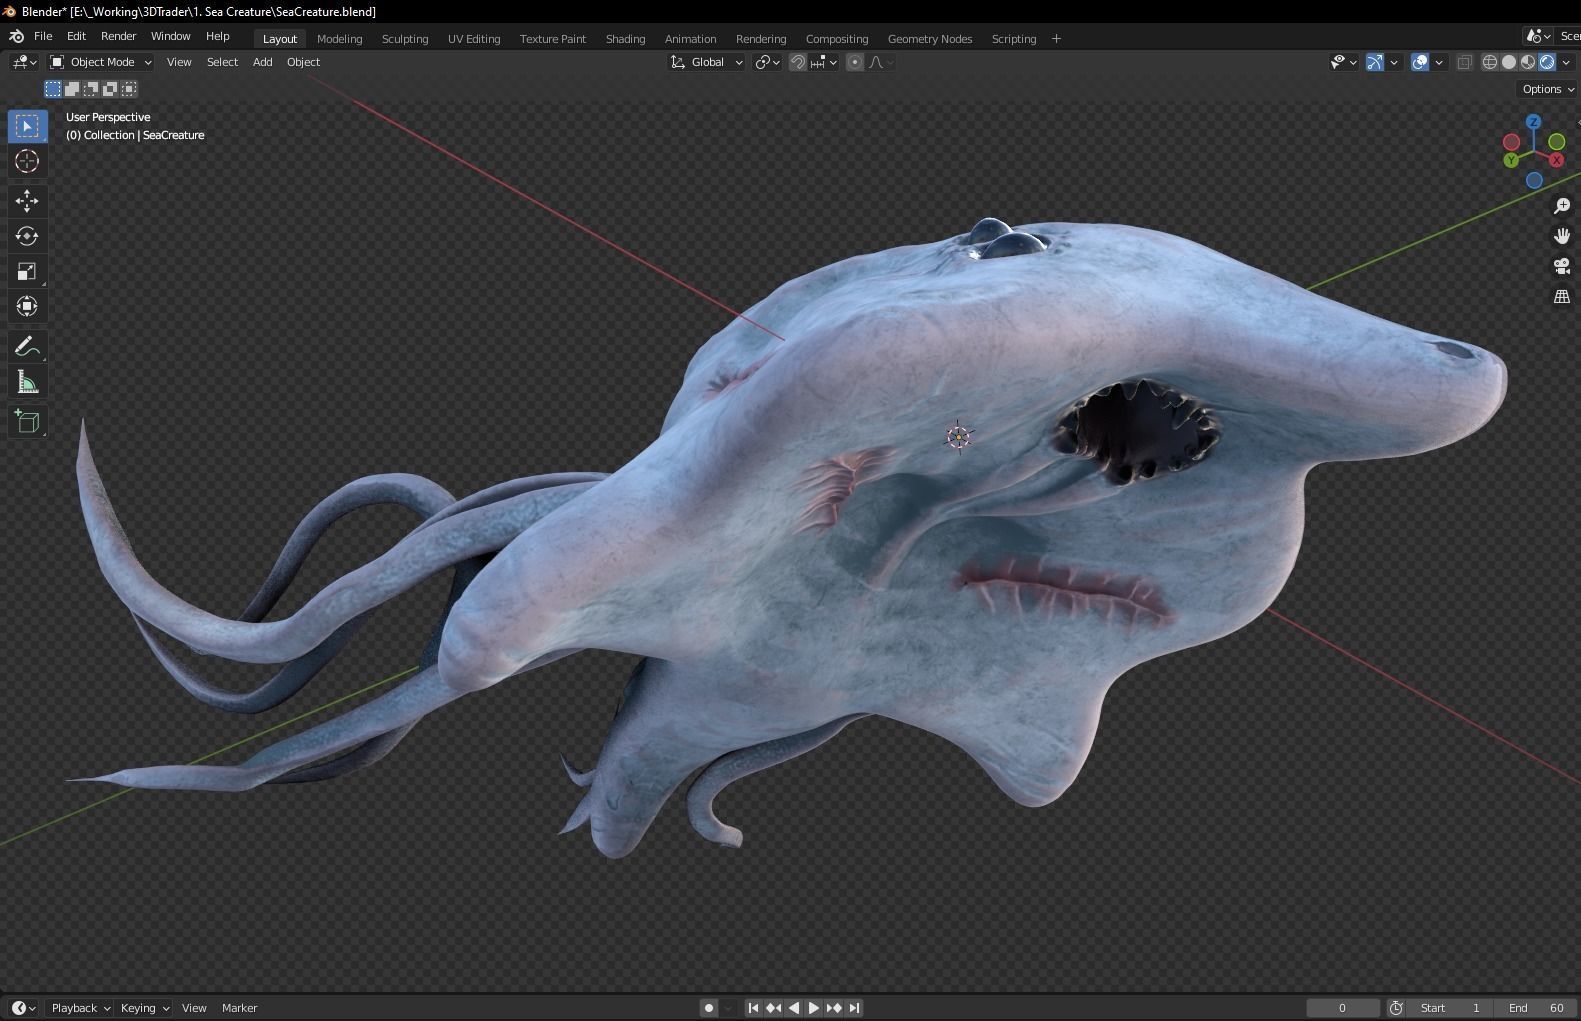Switch to the Geometry Nodes workspace tab

(930, 39)
